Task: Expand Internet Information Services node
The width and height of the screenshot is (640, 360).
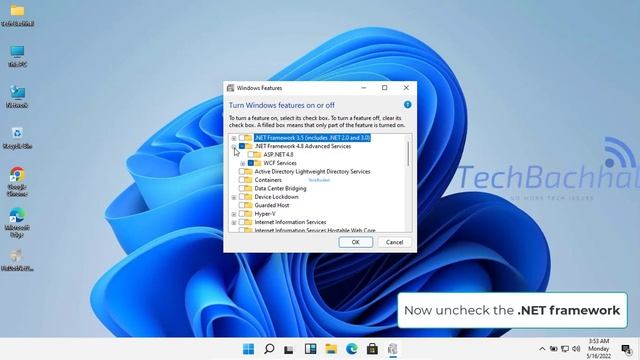Action: pos(234,223)
